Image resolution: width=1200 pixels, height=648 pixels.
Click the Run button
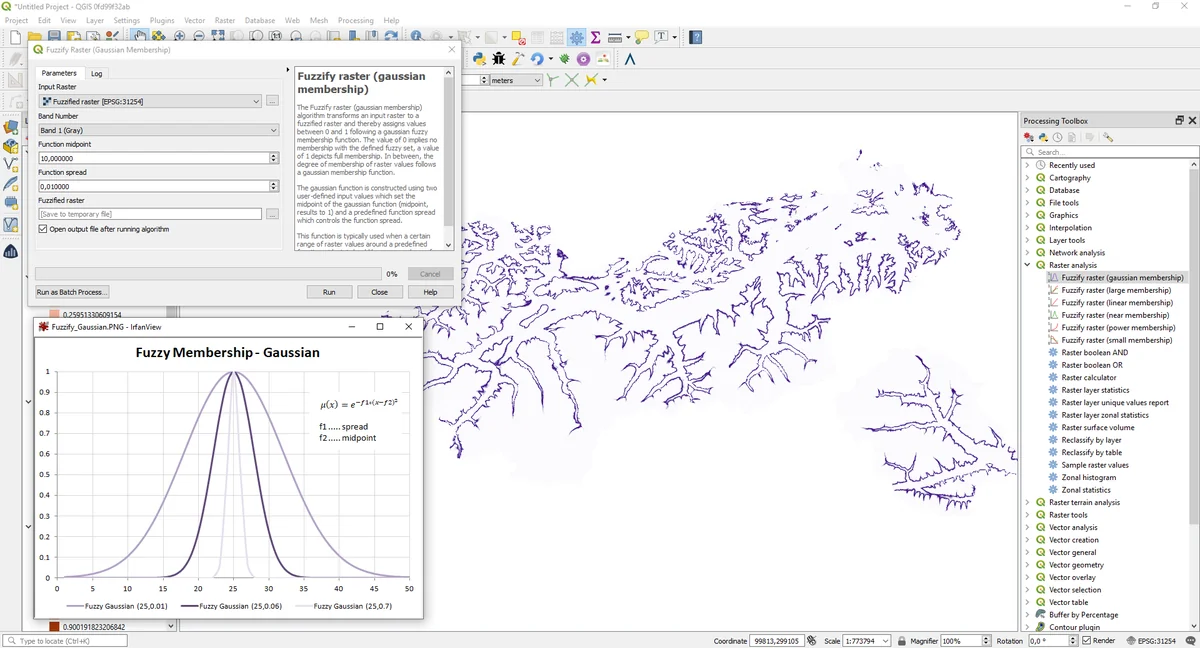[x=329, y=292]
